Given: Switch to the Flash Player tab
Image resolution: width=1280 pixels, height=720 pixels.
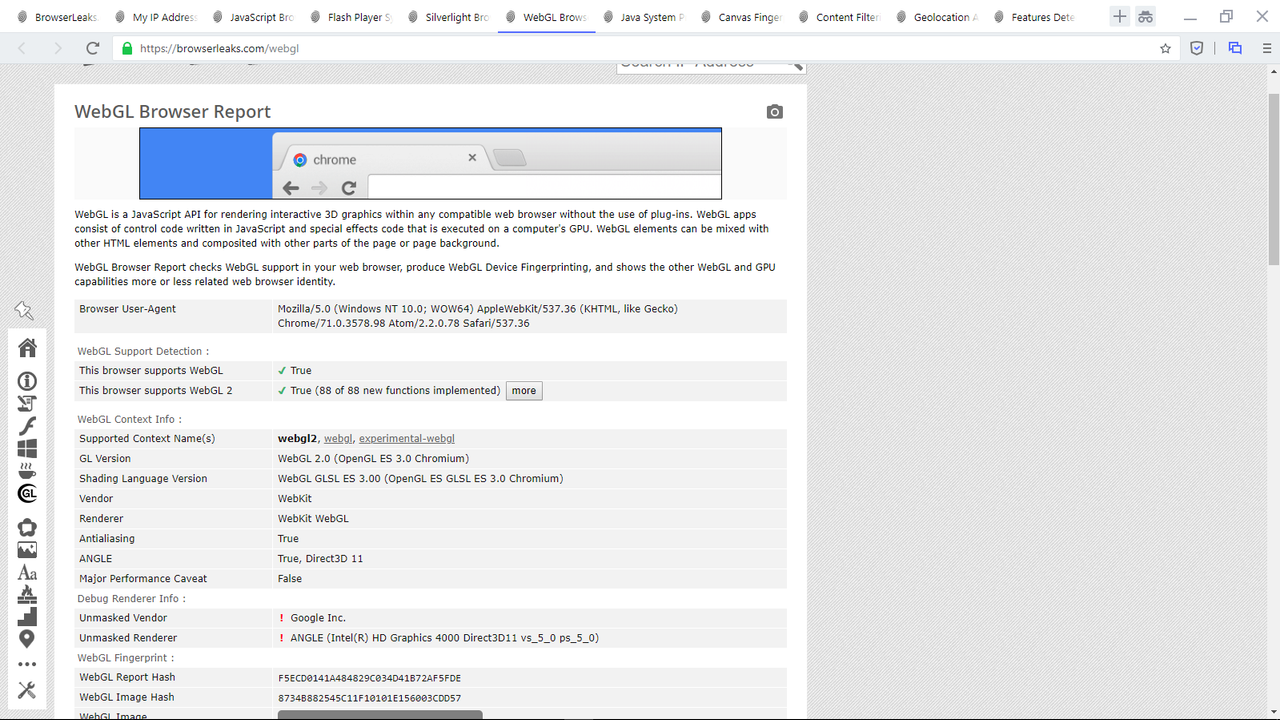Looking at the screenshot, I should [x=351, y=17].
